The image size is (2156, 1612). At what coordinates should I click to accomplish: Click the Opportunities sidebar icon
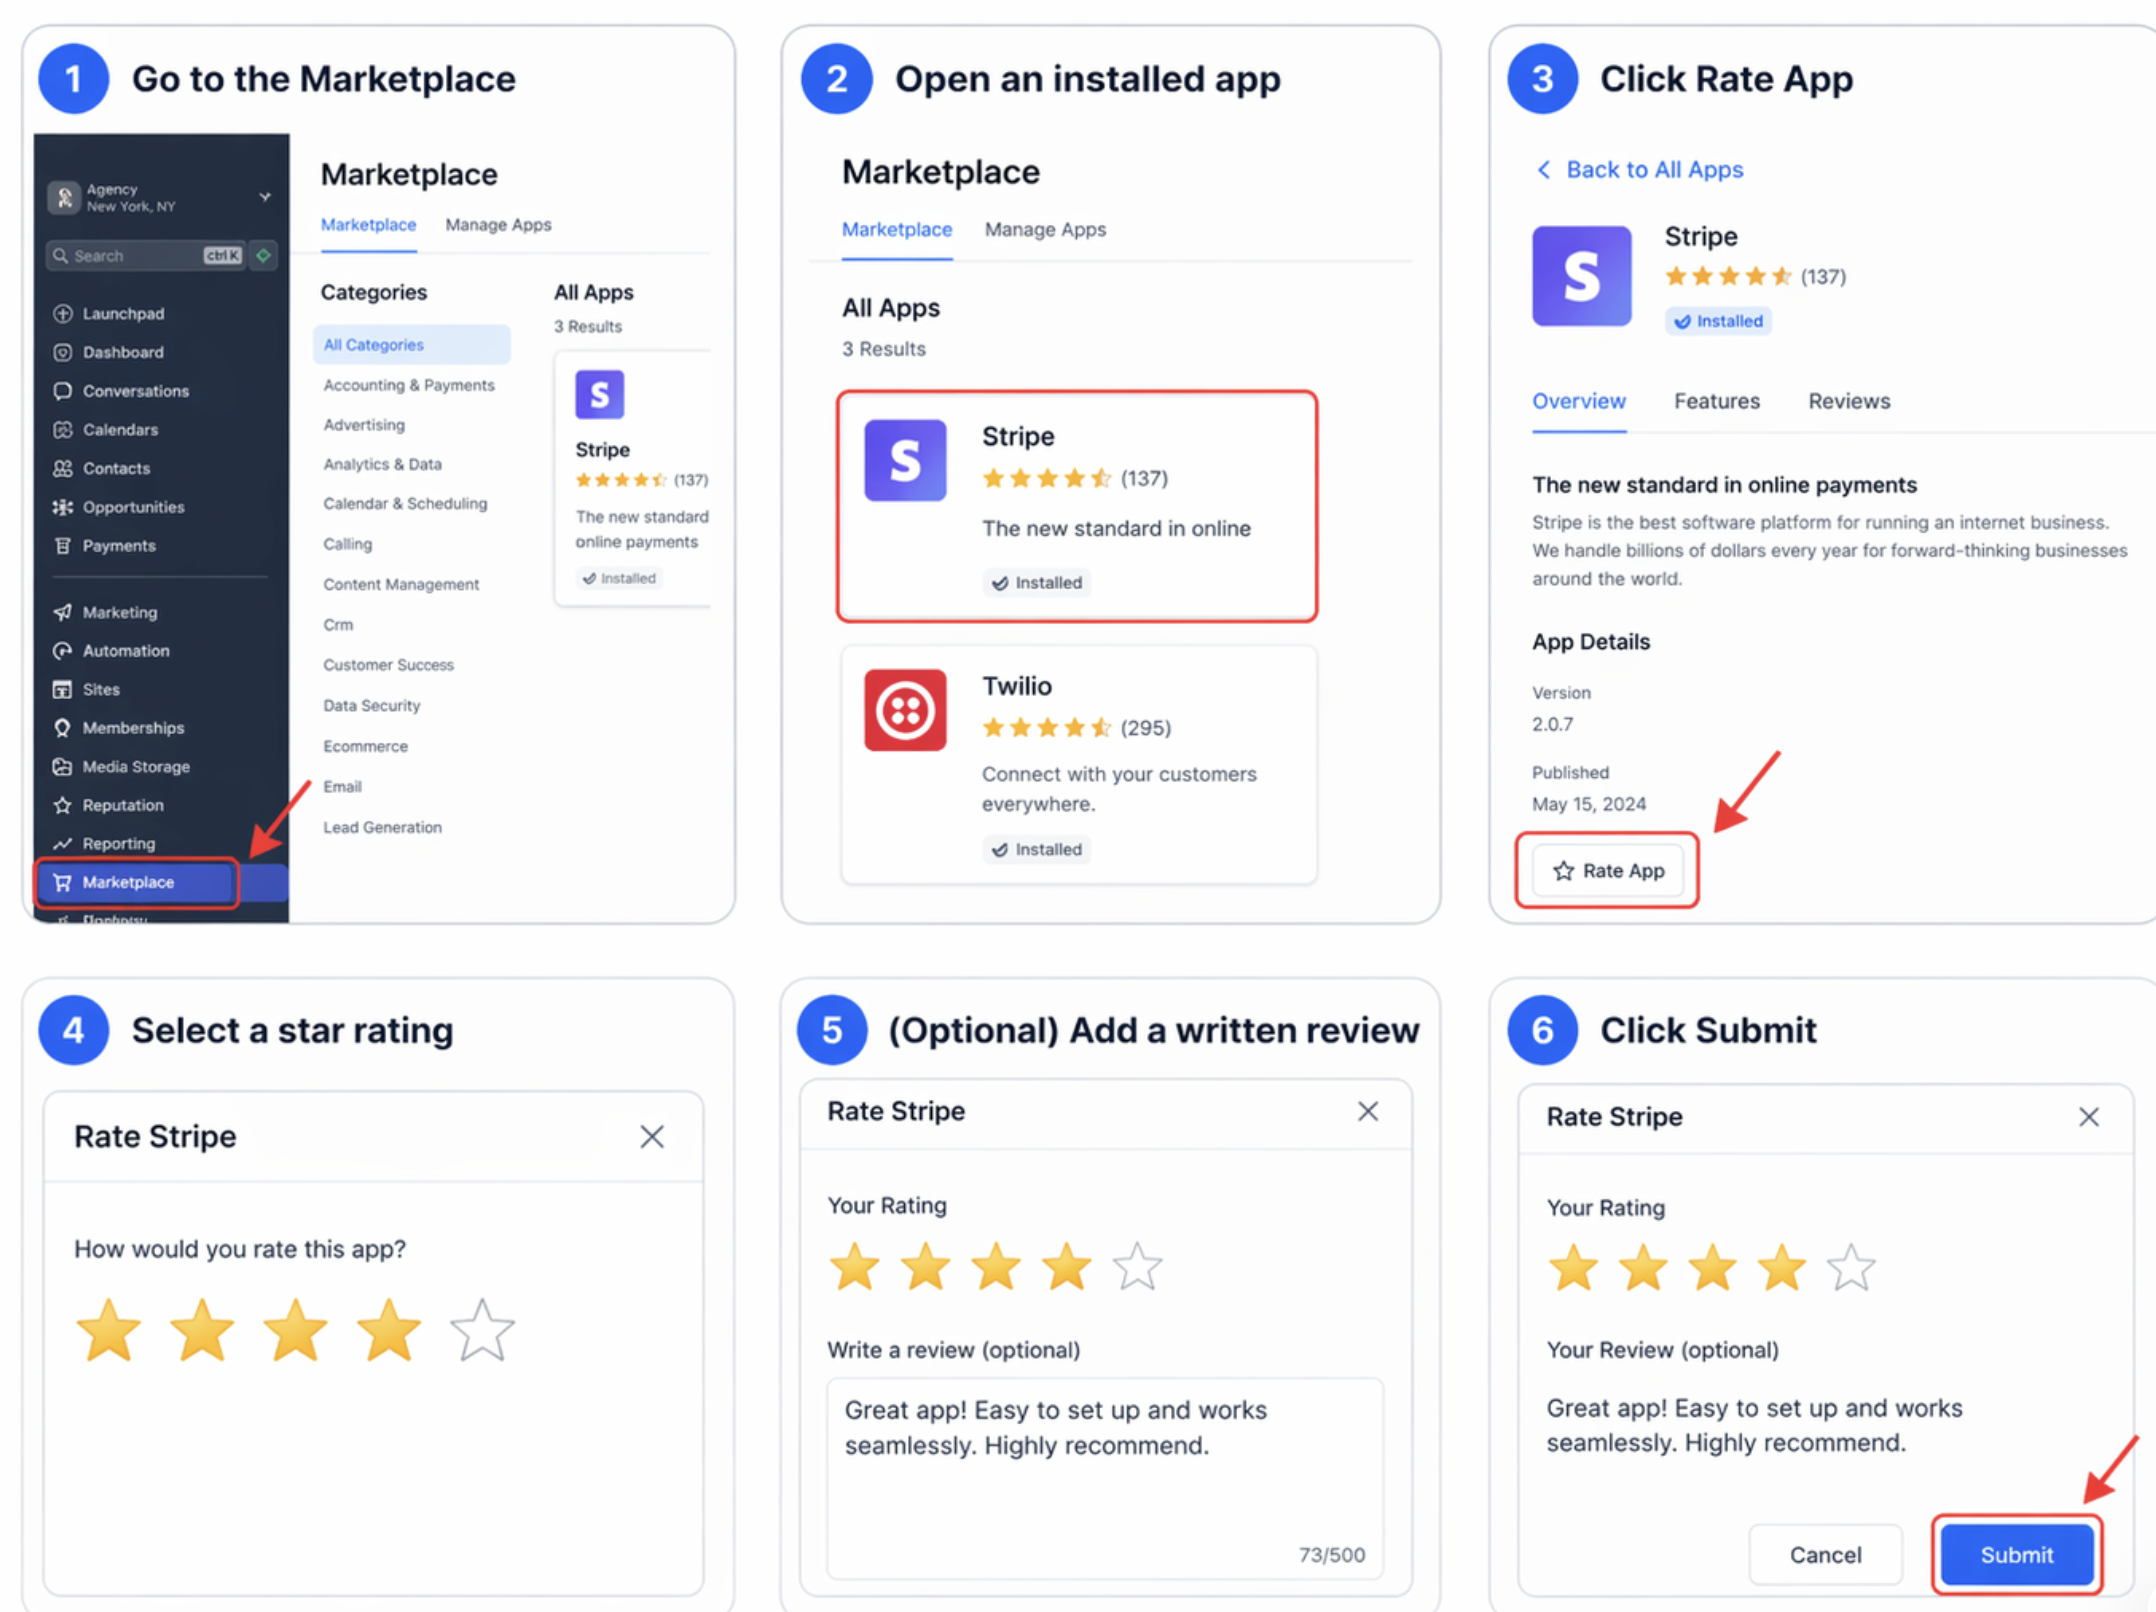63,507
